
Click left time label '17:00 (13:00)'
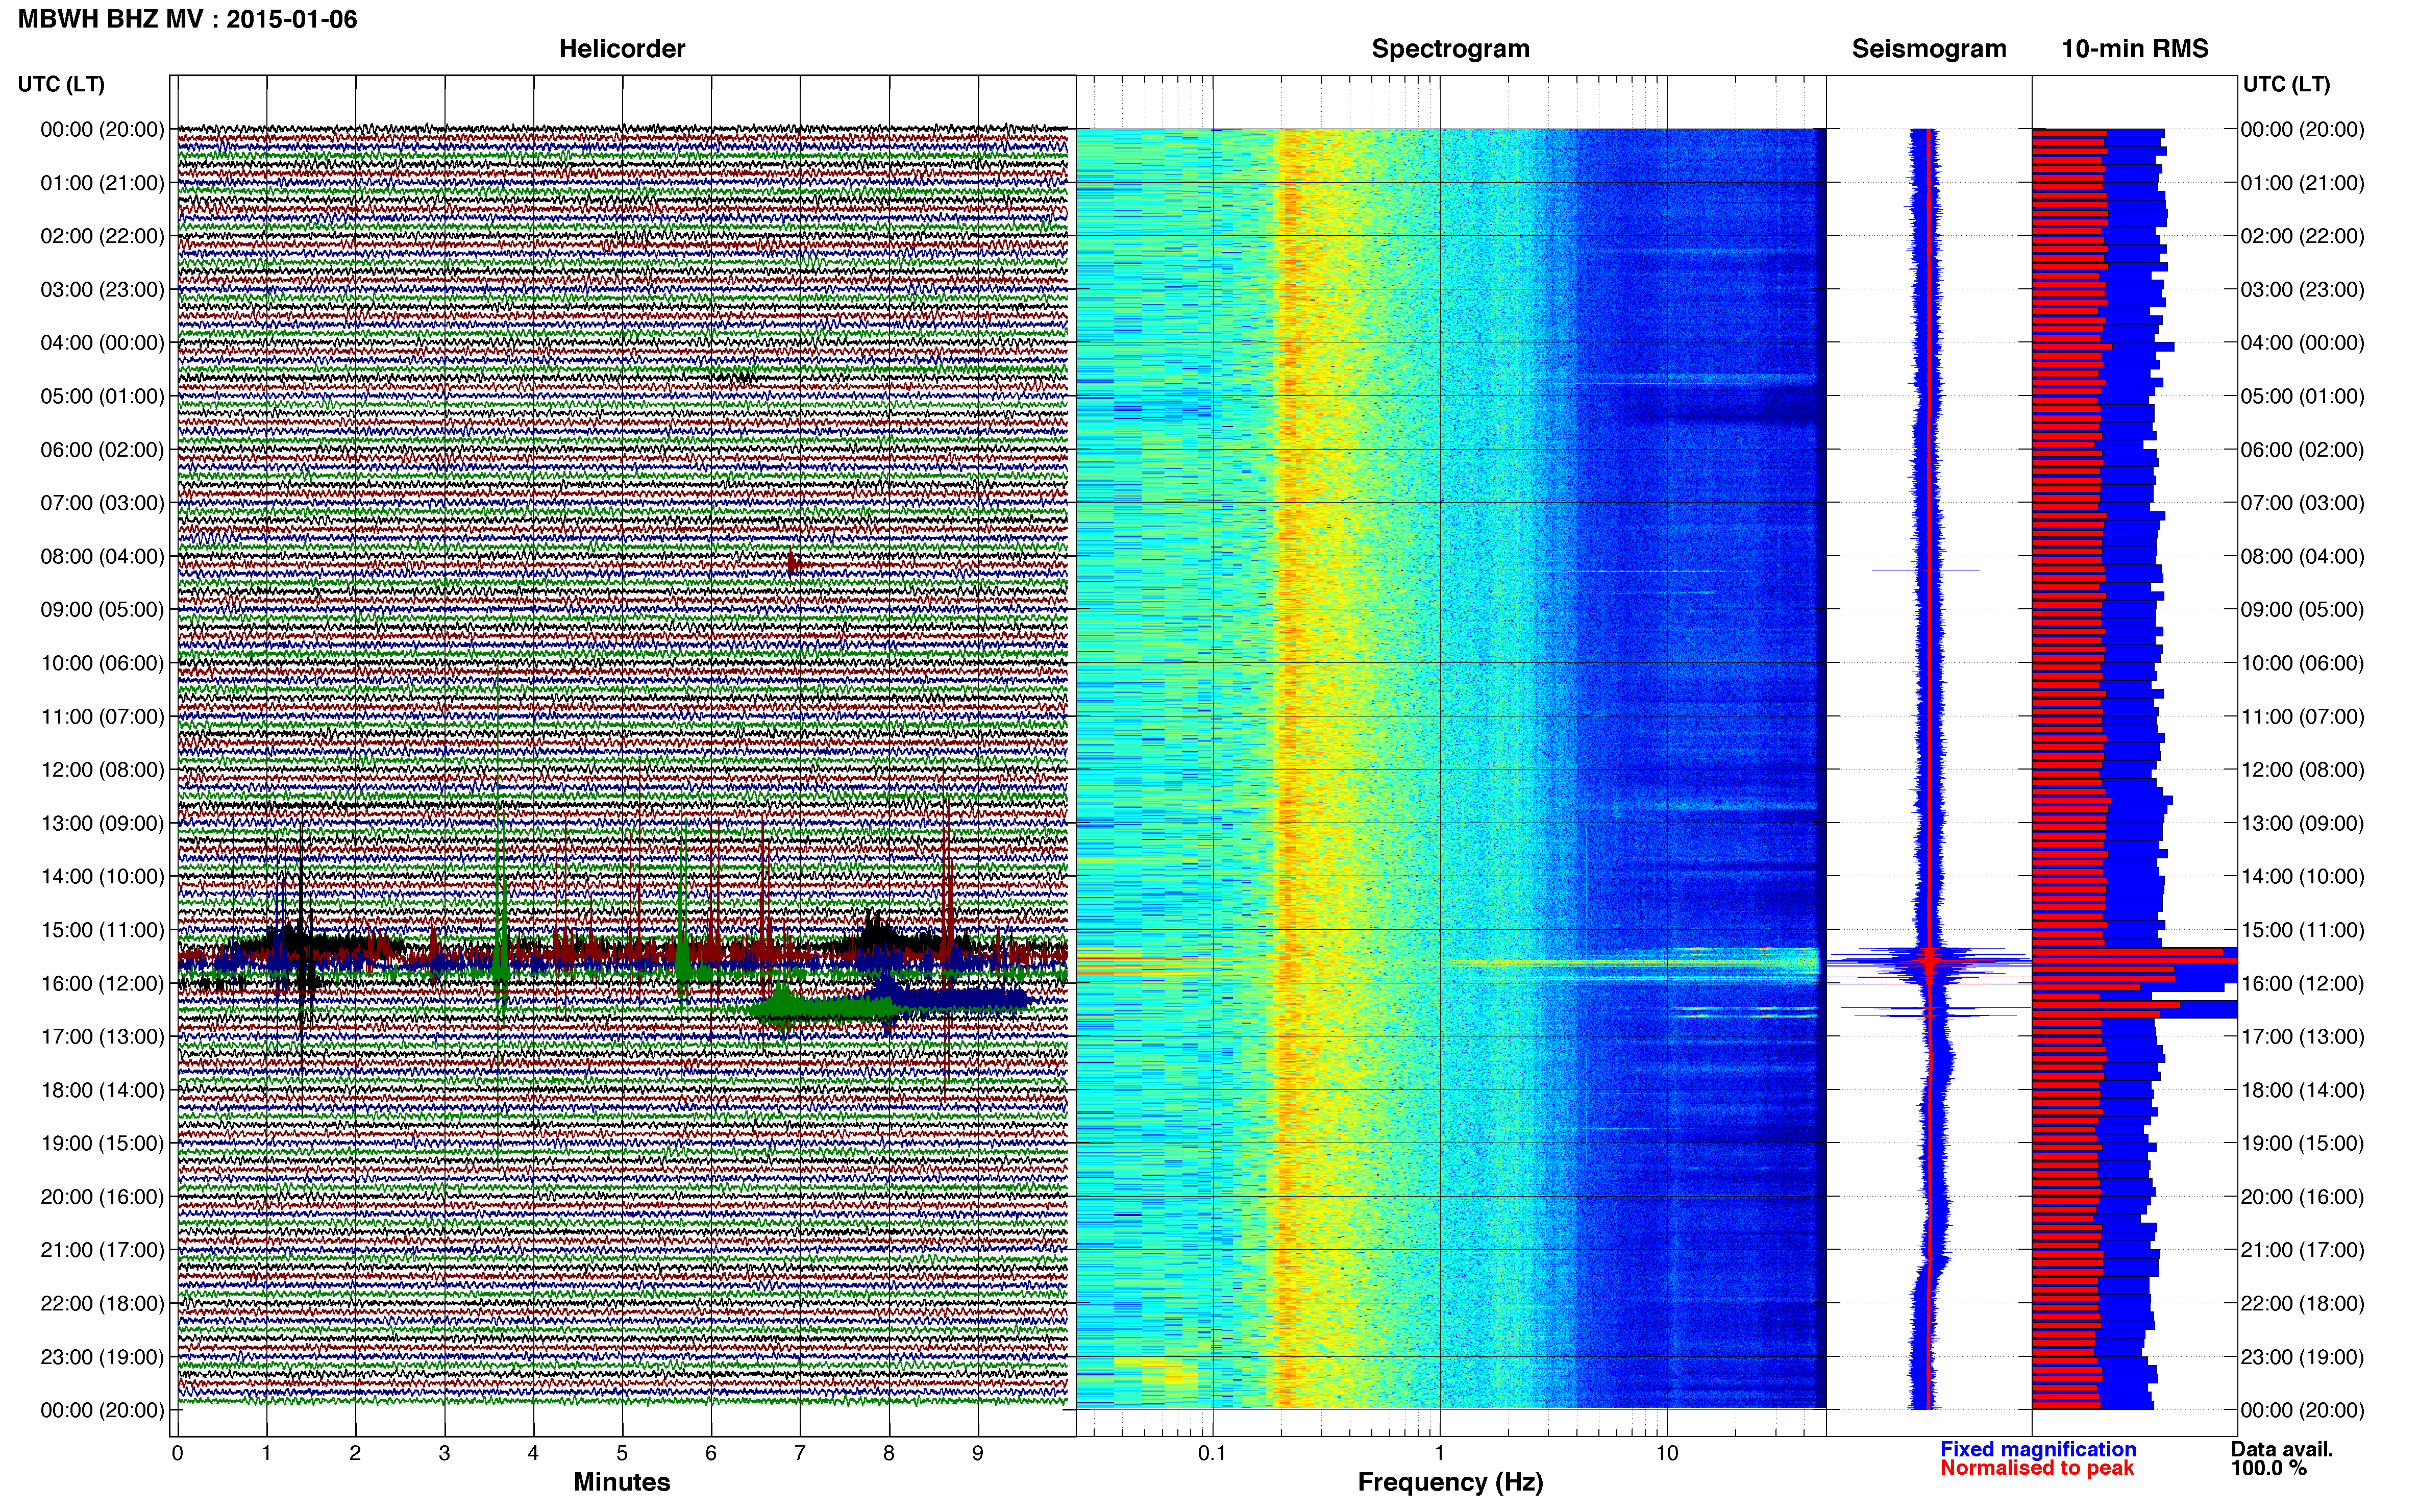coord(102,1036)
